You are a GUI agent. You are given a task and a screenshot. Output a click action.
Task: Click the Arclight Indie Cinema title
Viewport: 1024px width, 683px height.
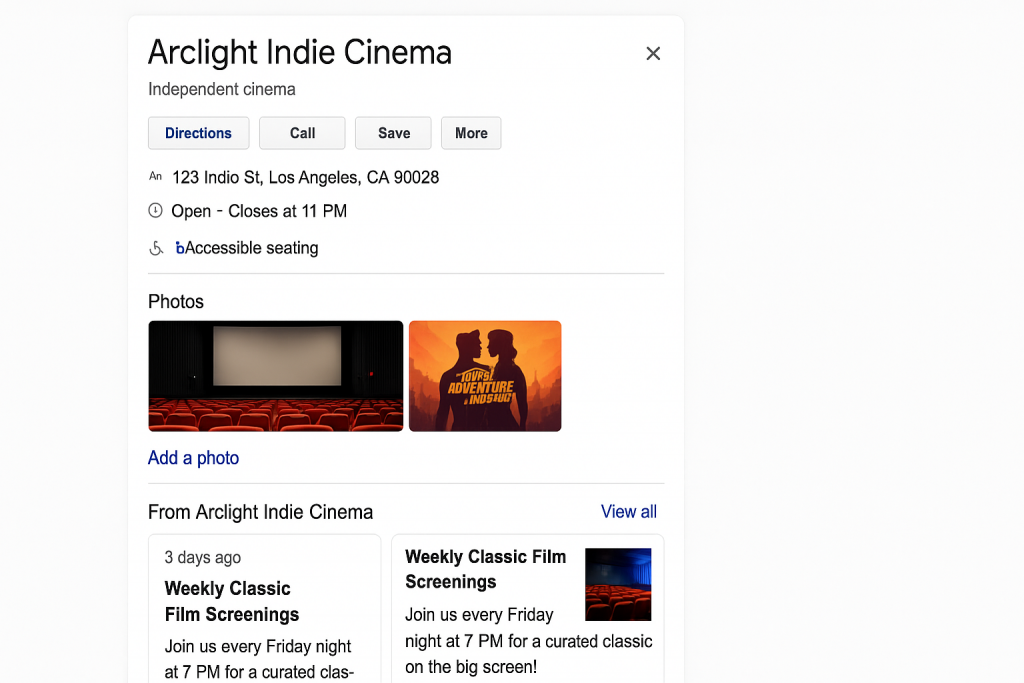300,53
